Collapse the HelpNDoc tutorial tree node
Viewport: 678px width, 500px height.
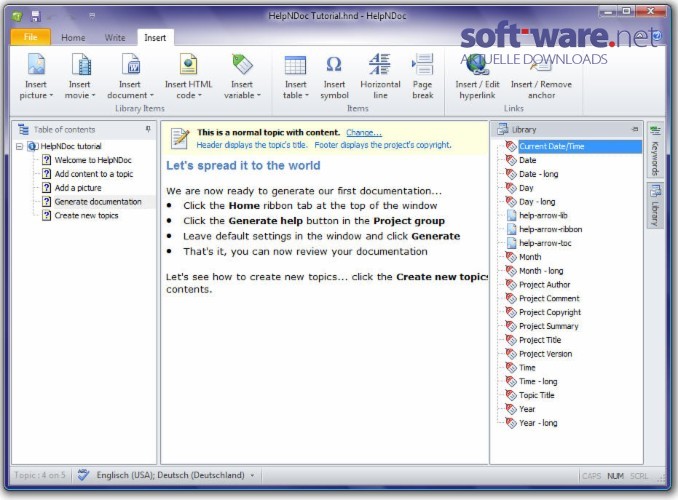click(x=19, y=147)
